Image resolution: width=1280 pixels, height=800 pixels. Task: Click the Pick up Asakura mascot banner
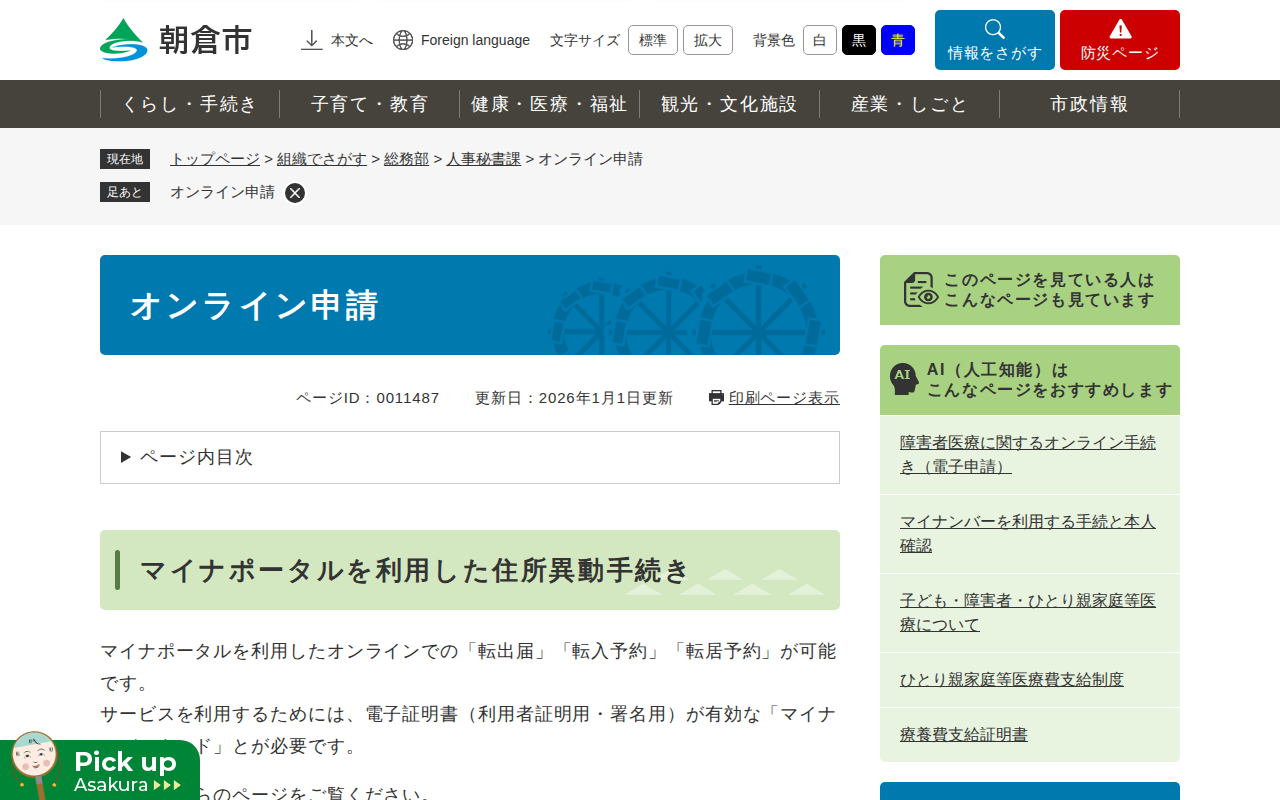point(100,770)
